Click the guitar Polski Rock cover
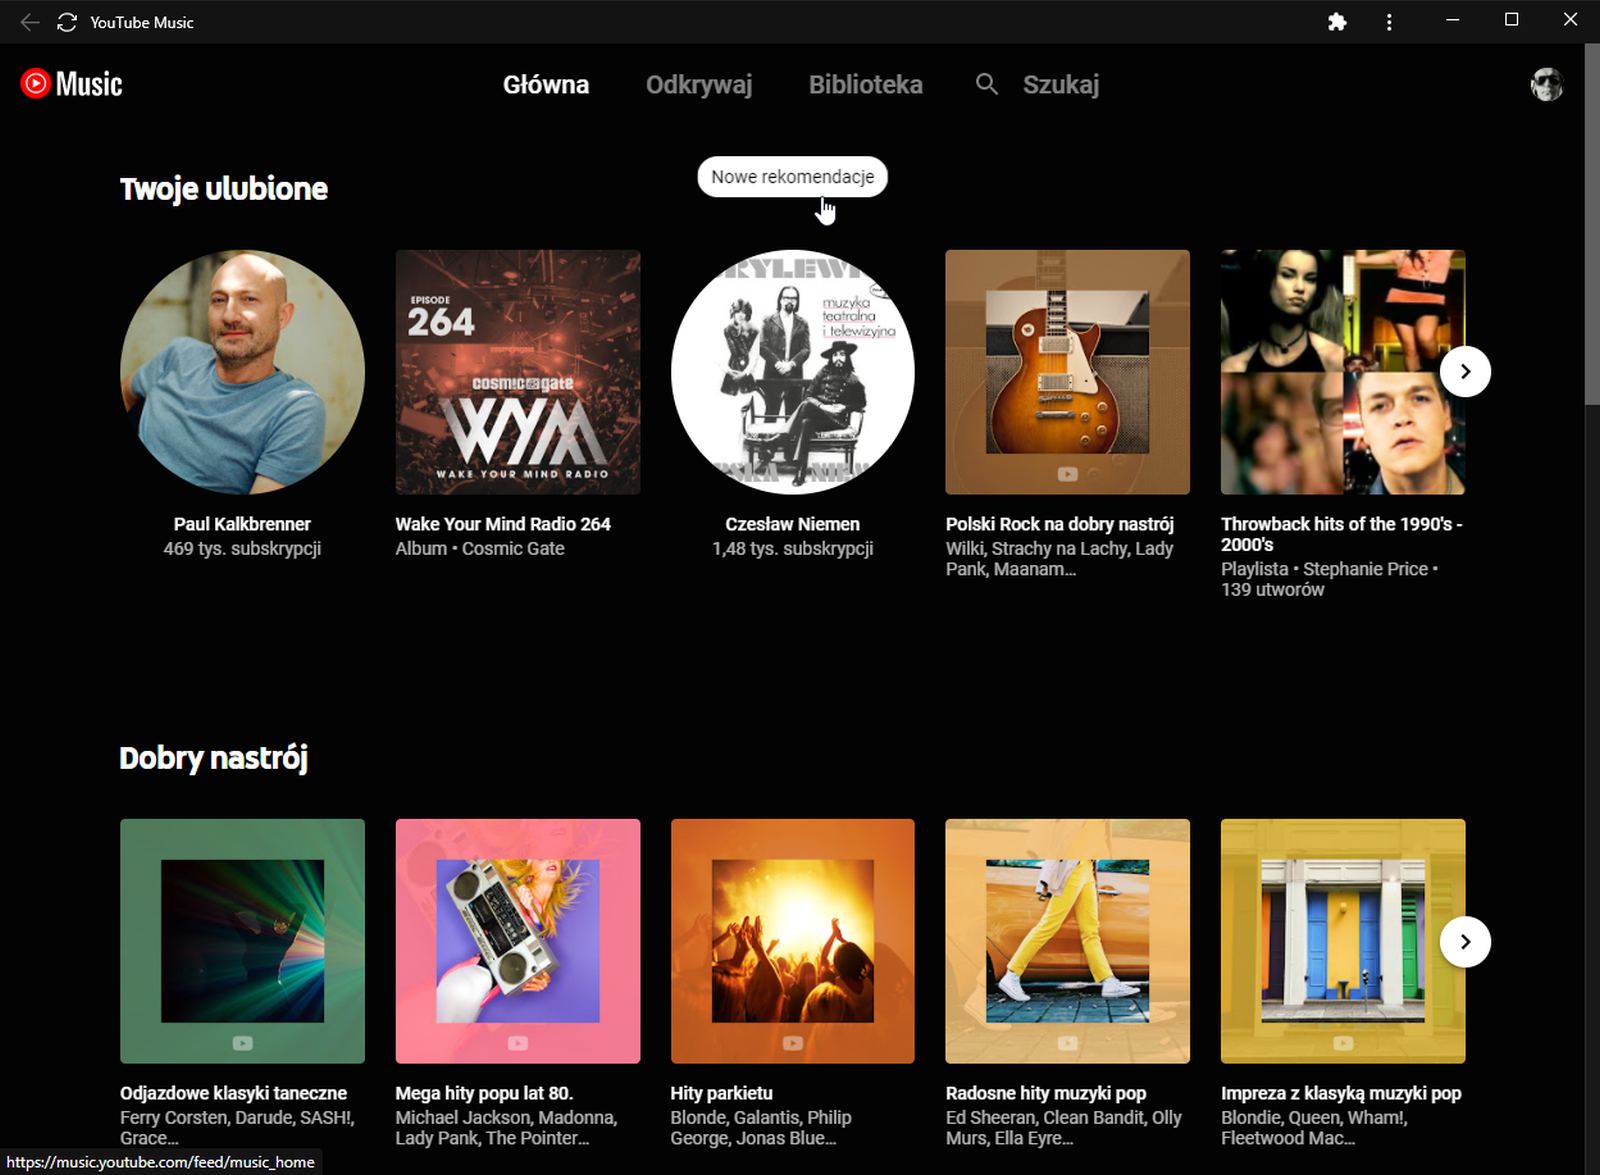Screen dimensions: 1600x1175 (x=1068, y=372)
